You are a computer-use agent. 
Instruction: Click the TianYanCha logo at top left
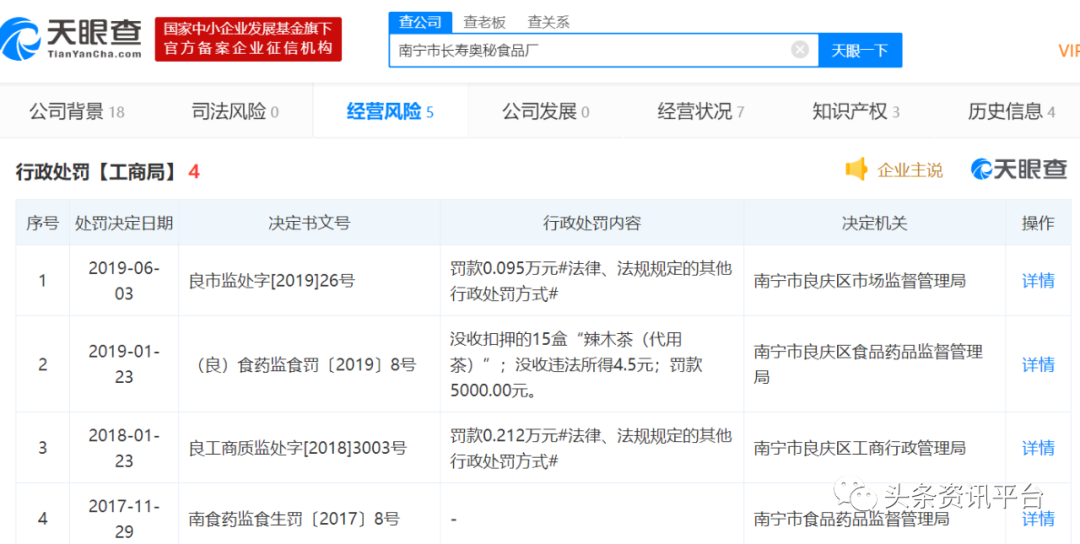coord(72,38)
